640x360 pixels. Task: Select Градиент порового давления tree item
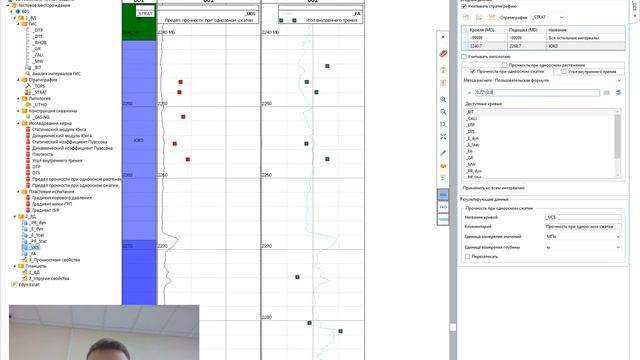[x=62, y=198]
